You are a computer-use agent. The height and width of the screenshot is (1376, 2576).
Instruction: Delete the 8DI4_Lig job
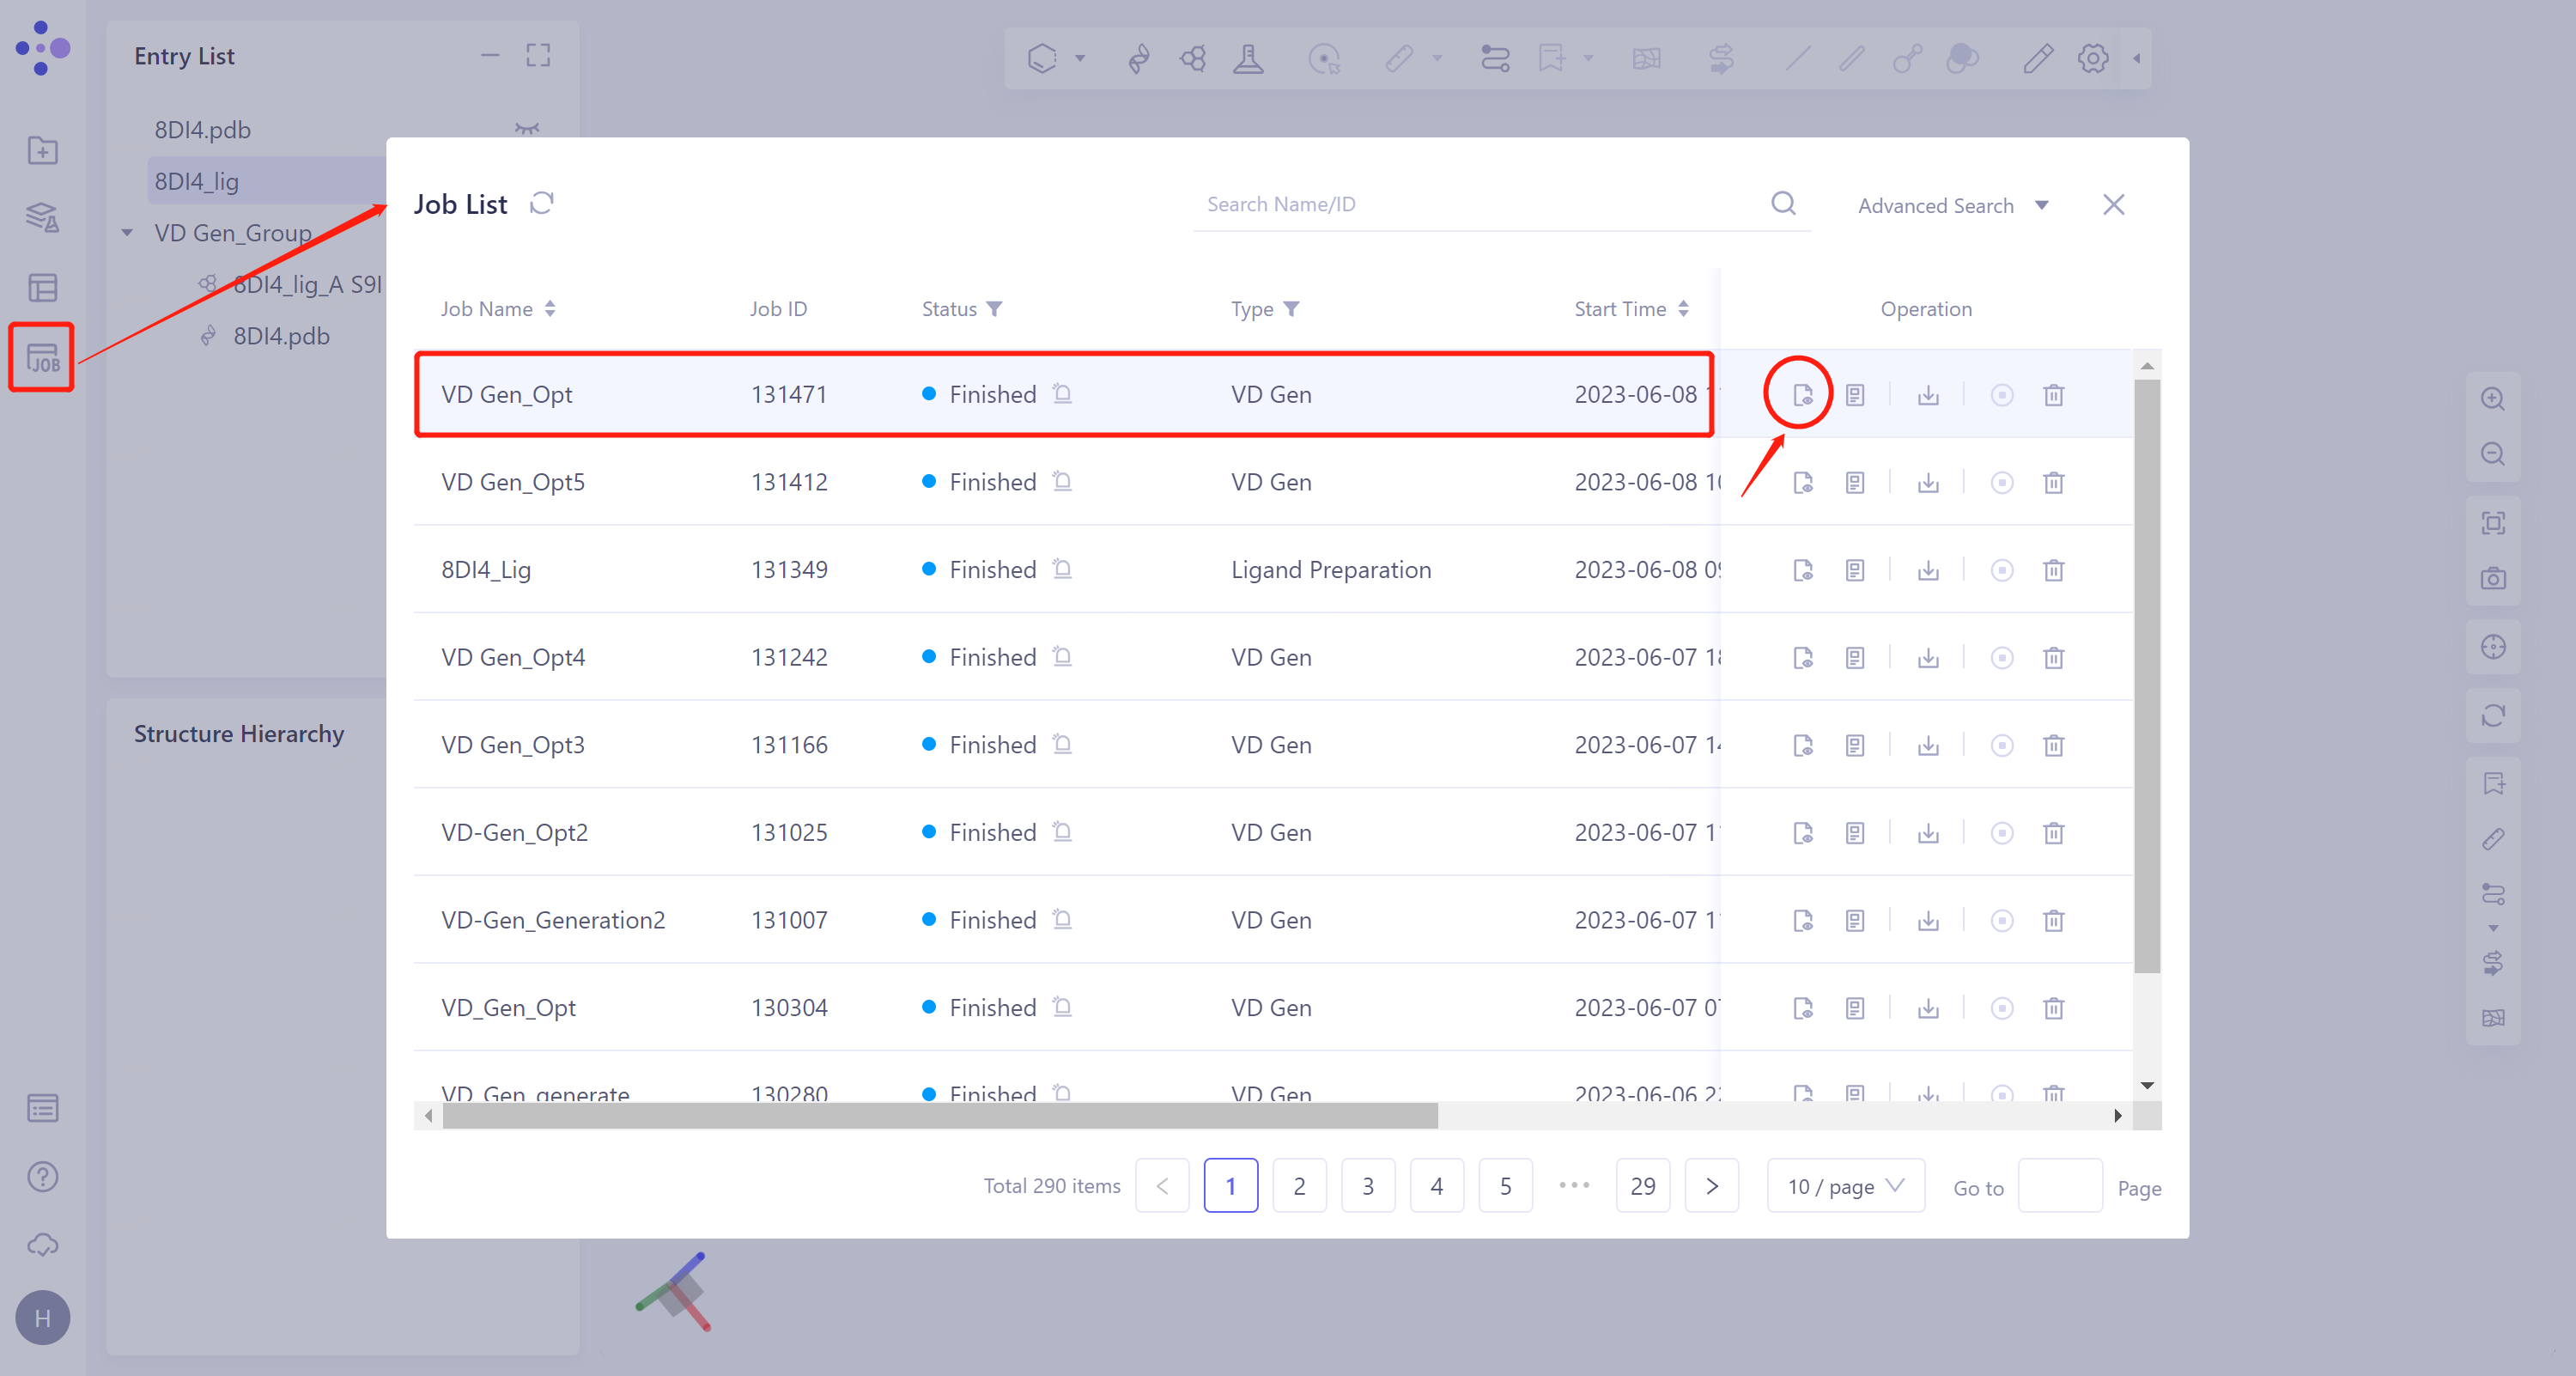tap(2053, 570)
